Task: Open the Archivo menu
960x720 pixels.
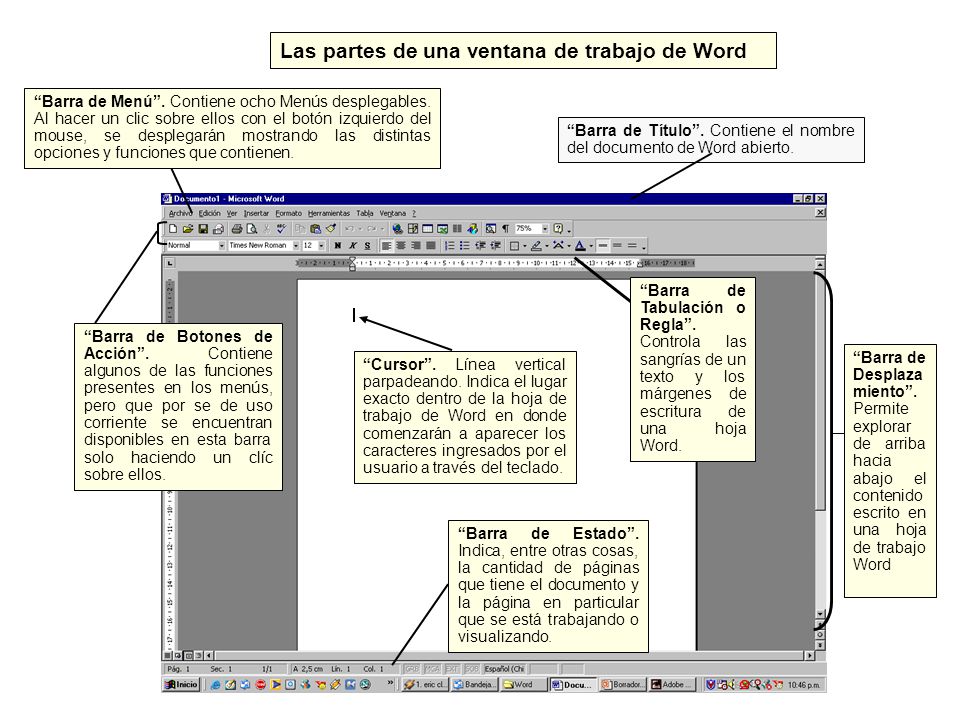Action: tap(180, 213)
